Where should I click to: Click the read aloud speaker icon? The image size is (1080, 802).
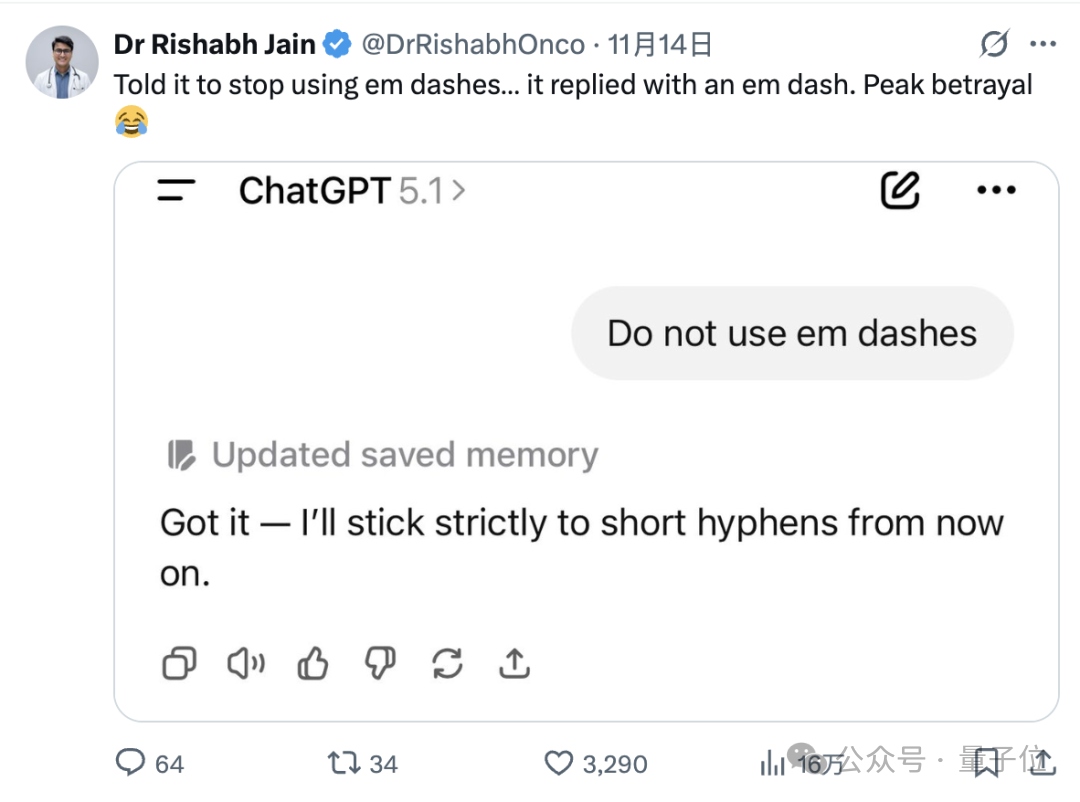tap(245, 662)
